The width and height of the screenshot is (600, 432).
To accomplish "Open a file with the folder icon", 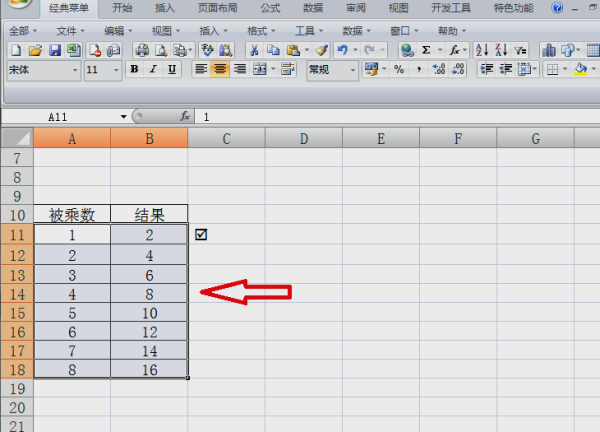I will point(35,50).
